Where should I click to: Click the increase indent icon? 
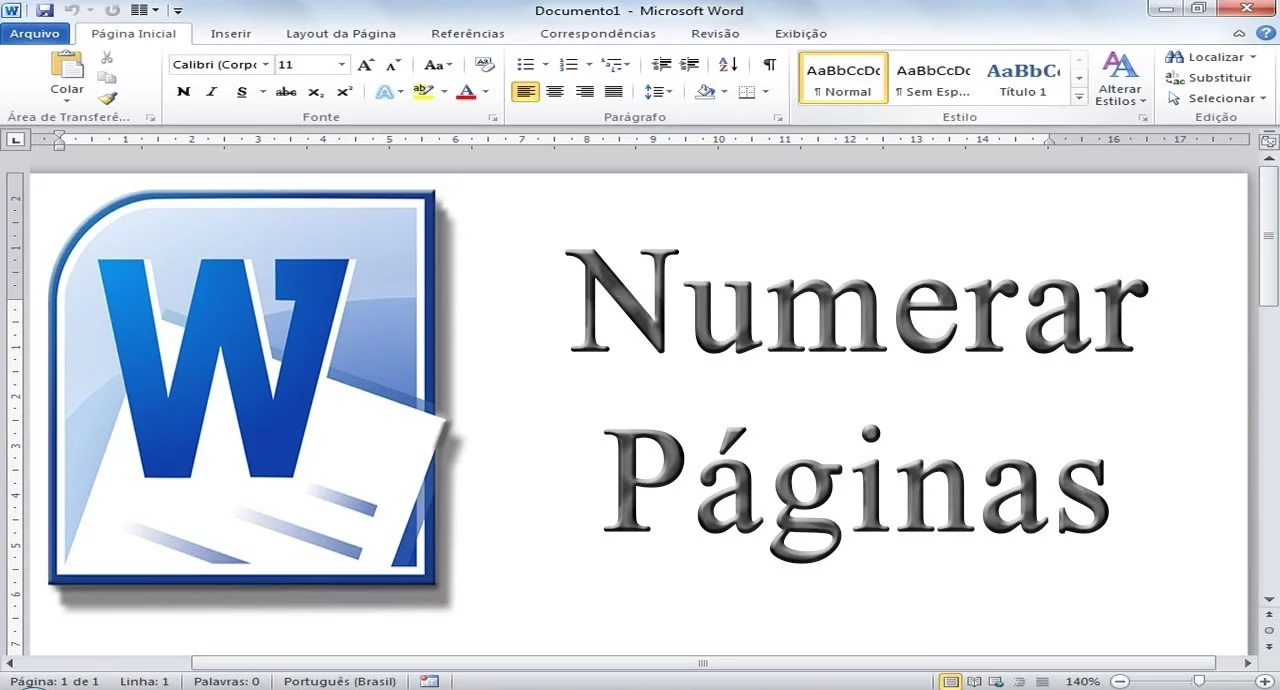click(689, 65)
